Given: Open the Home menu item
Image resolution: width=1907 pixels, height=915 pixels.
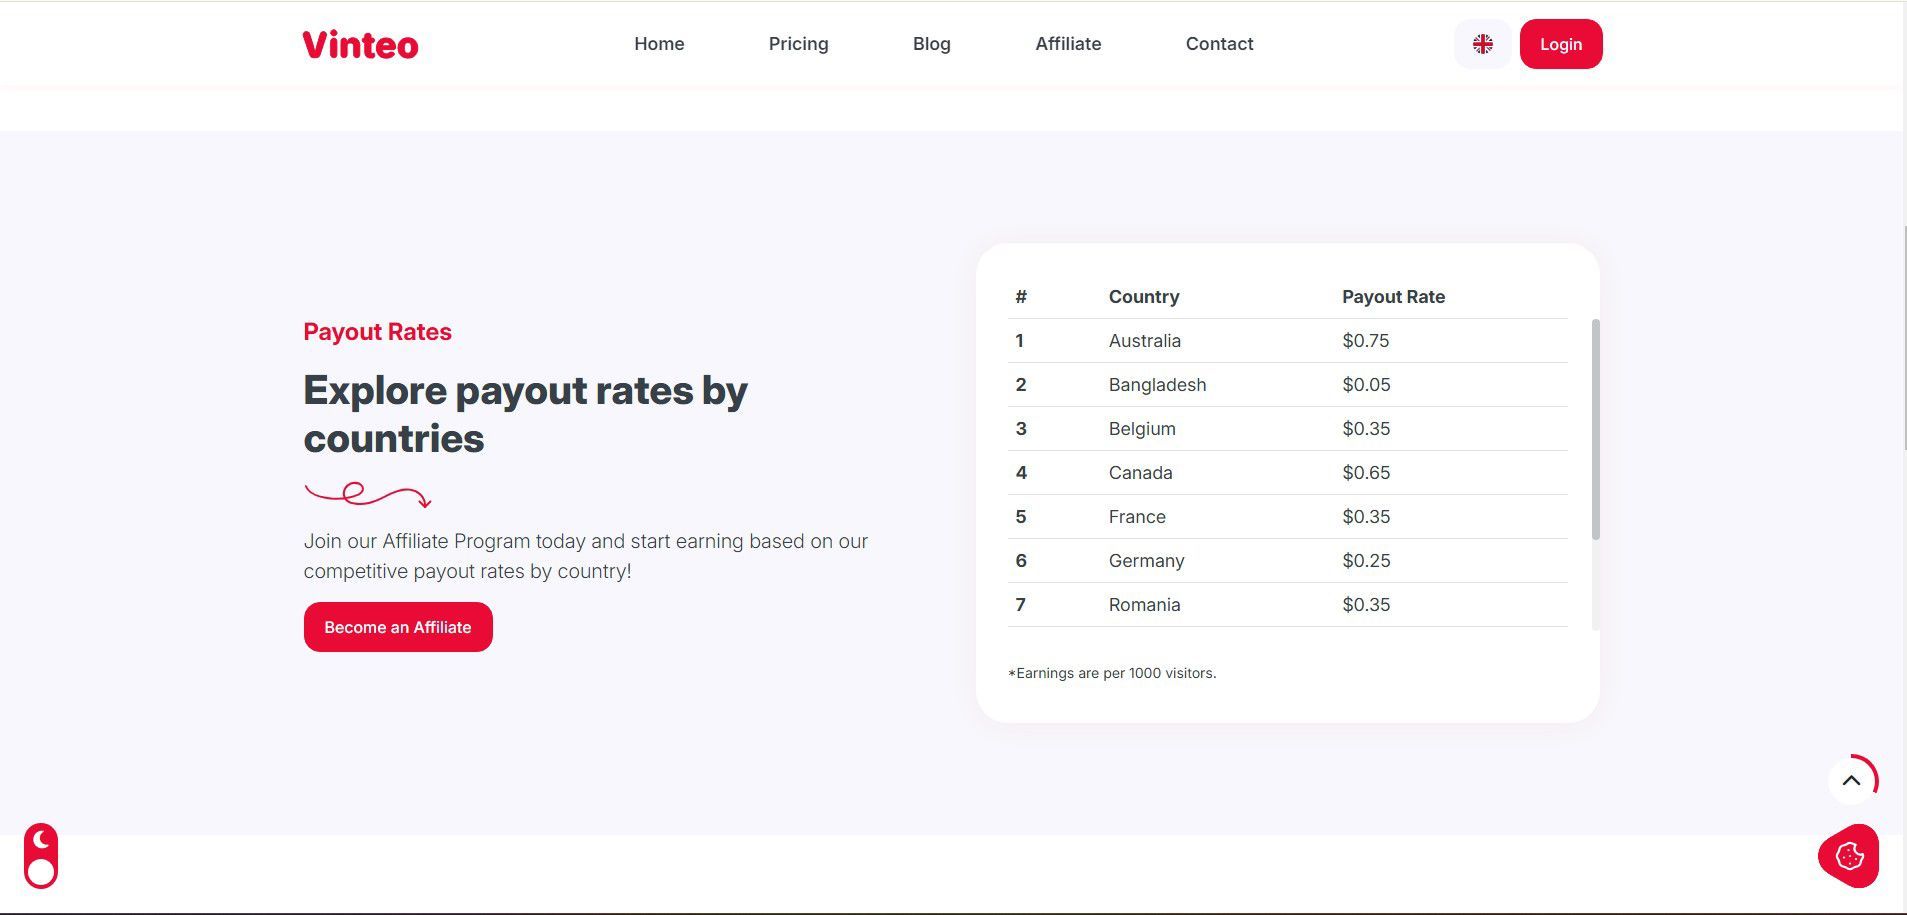Looking at the screenshot, I should [x=659, y=44].
